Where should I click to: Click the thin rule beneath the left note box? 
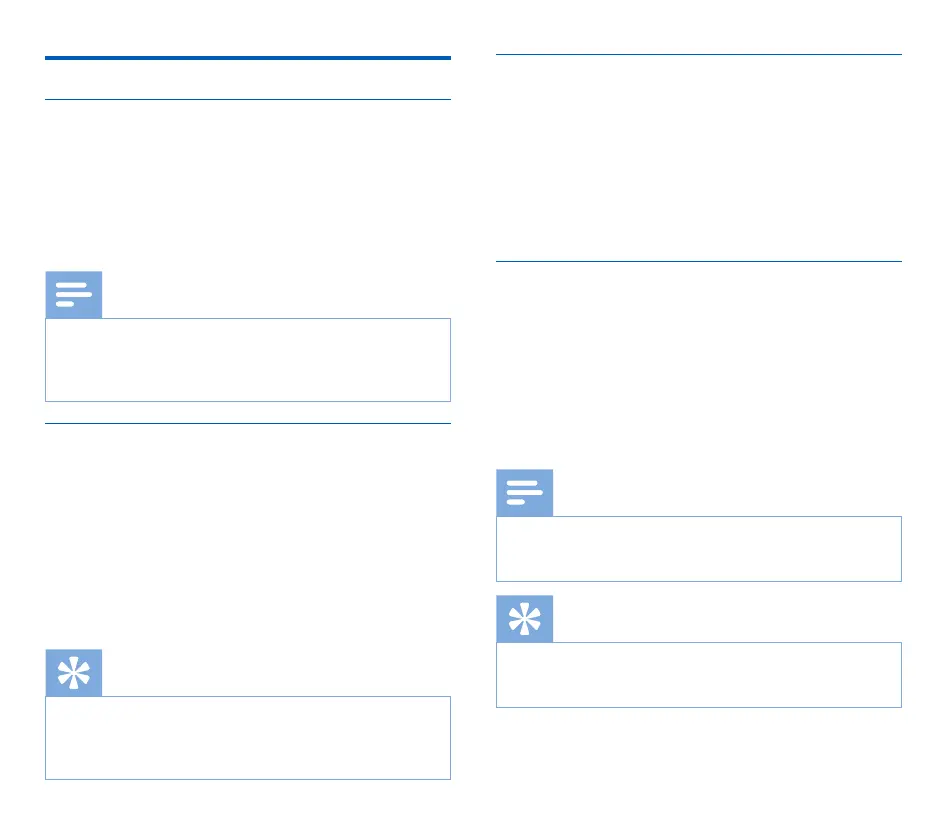(247, 423)
